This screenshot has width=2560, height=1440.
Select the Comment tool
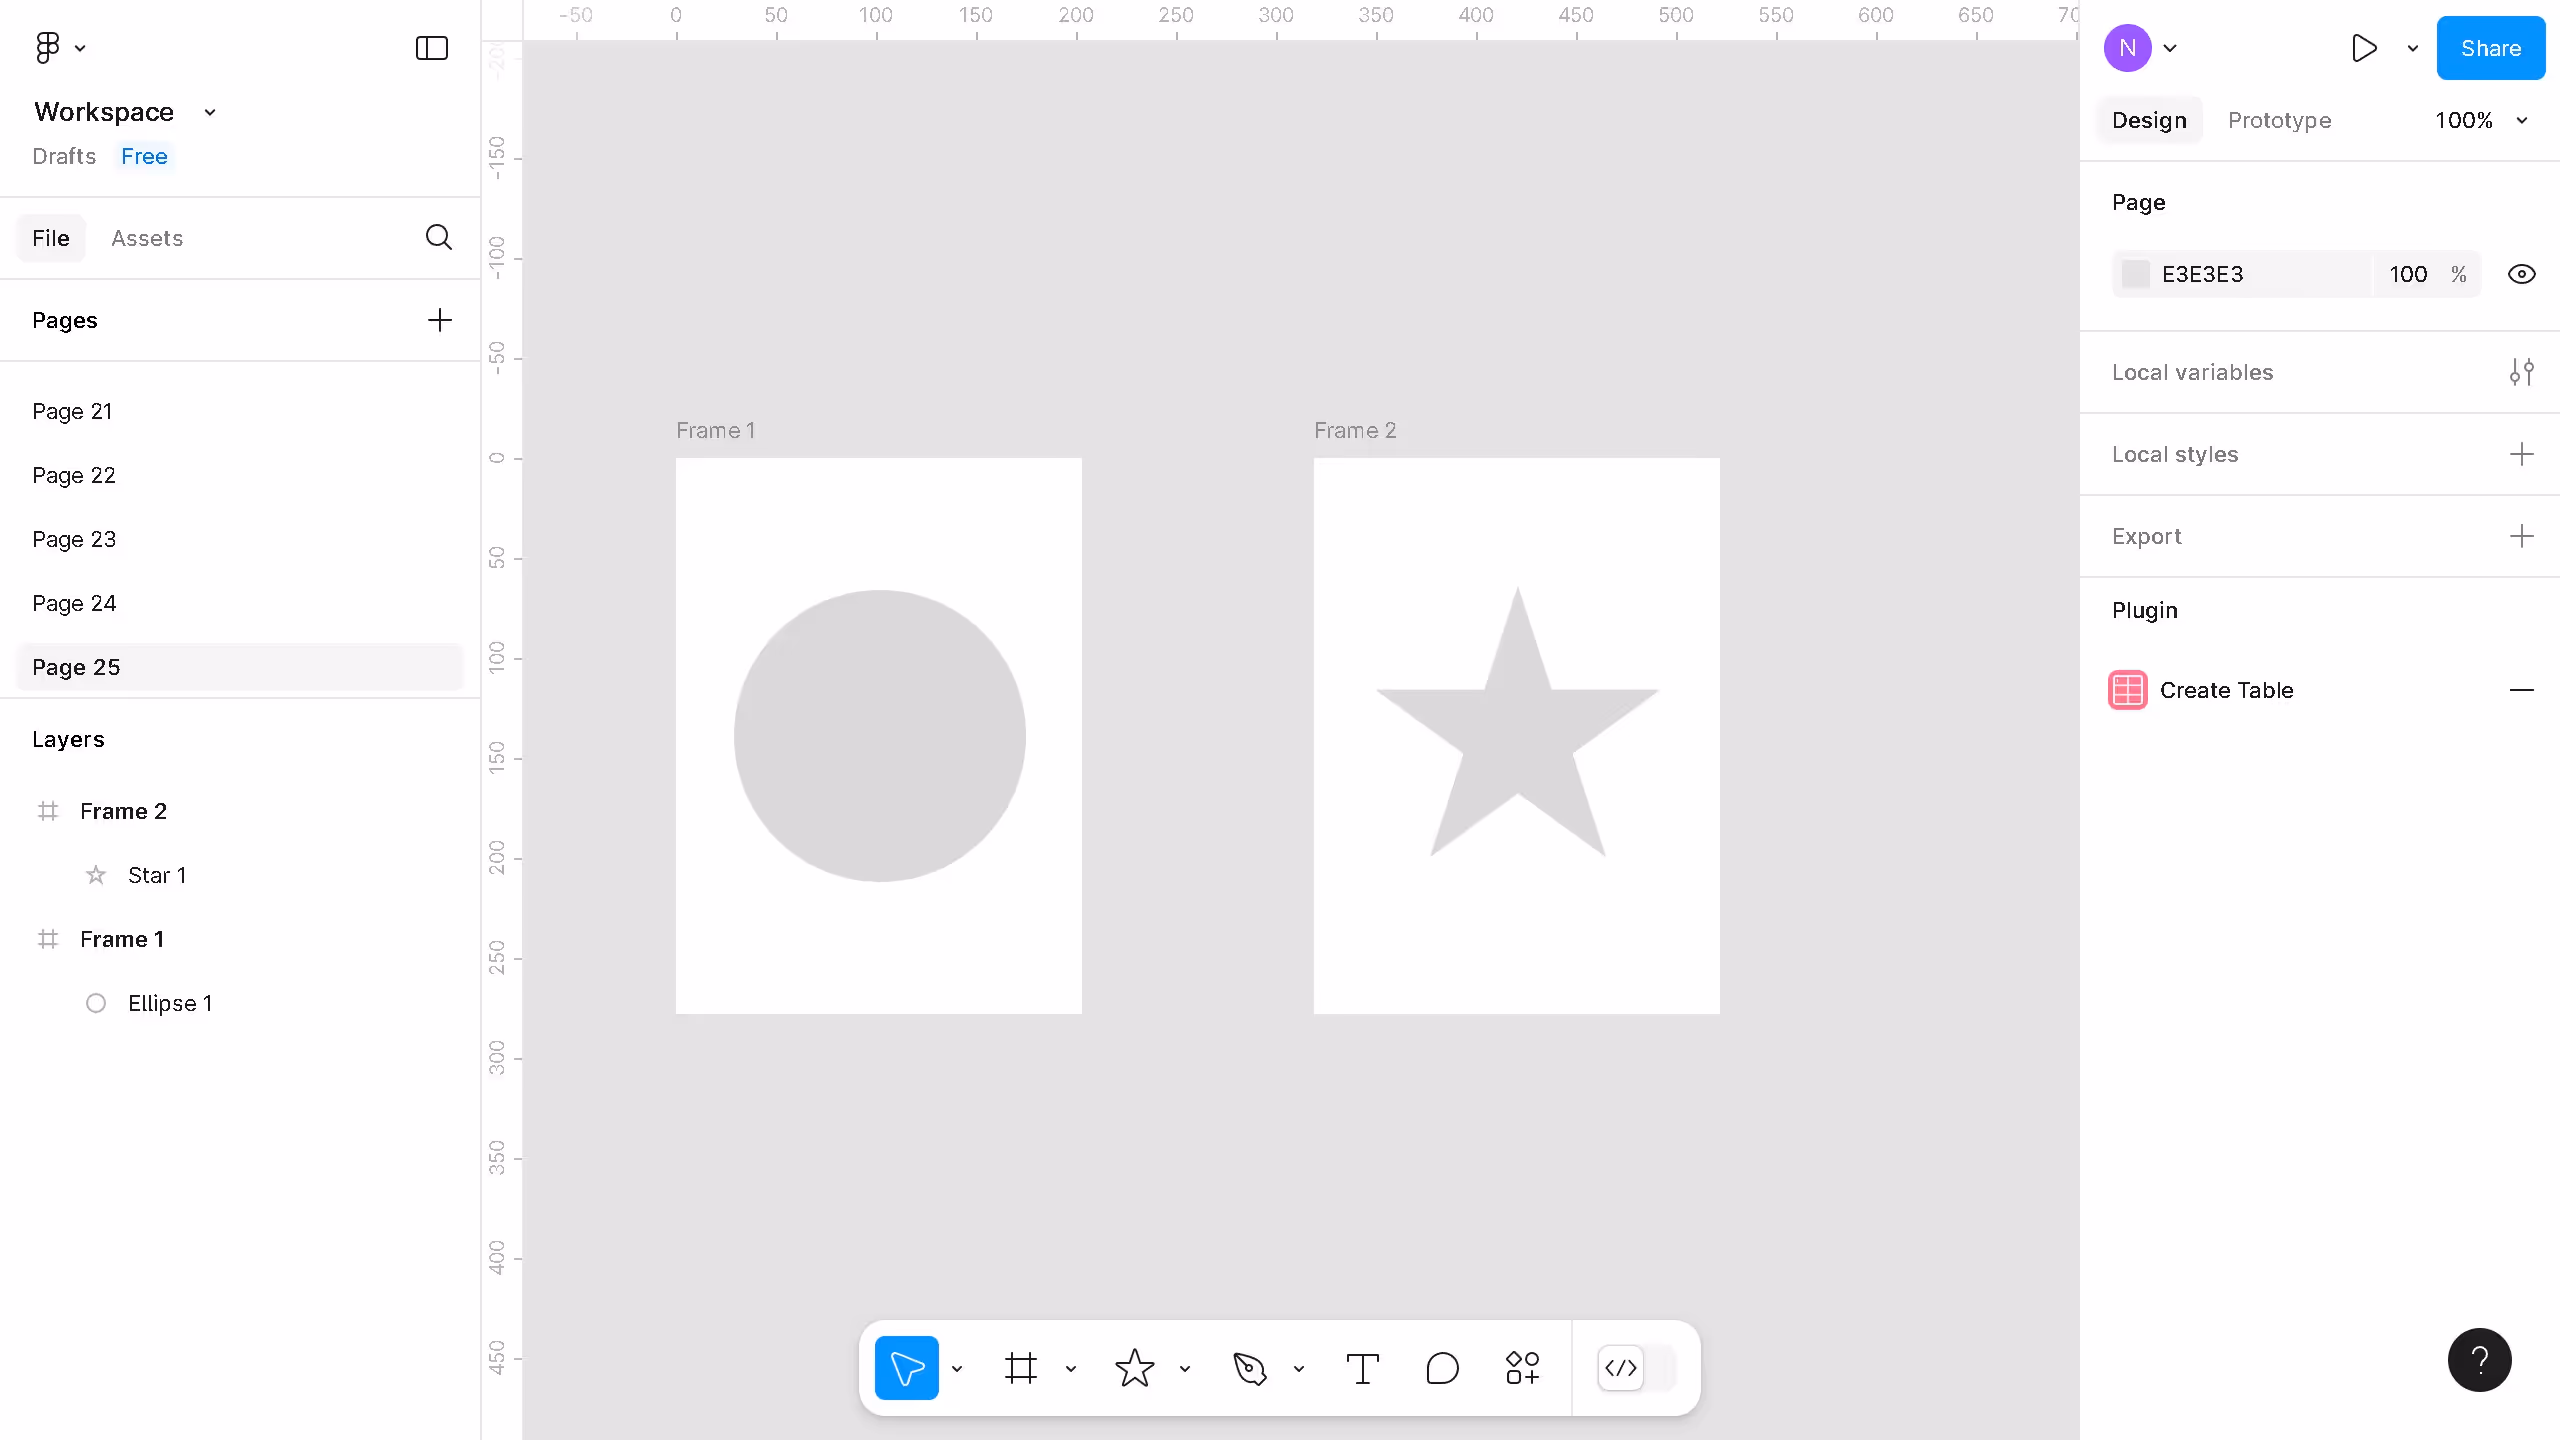(x=1442, y=1368)
